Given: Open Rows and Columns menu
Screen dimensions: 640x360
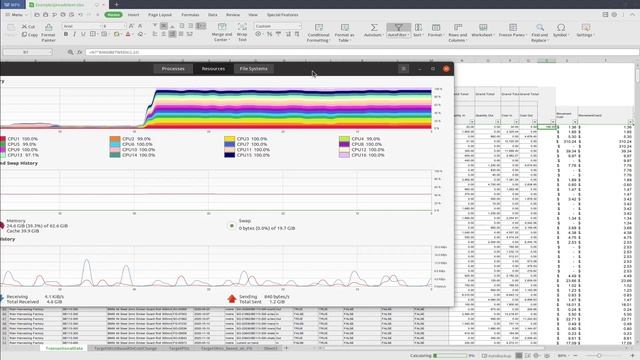Looking at the screenshot, I should 458,33.
